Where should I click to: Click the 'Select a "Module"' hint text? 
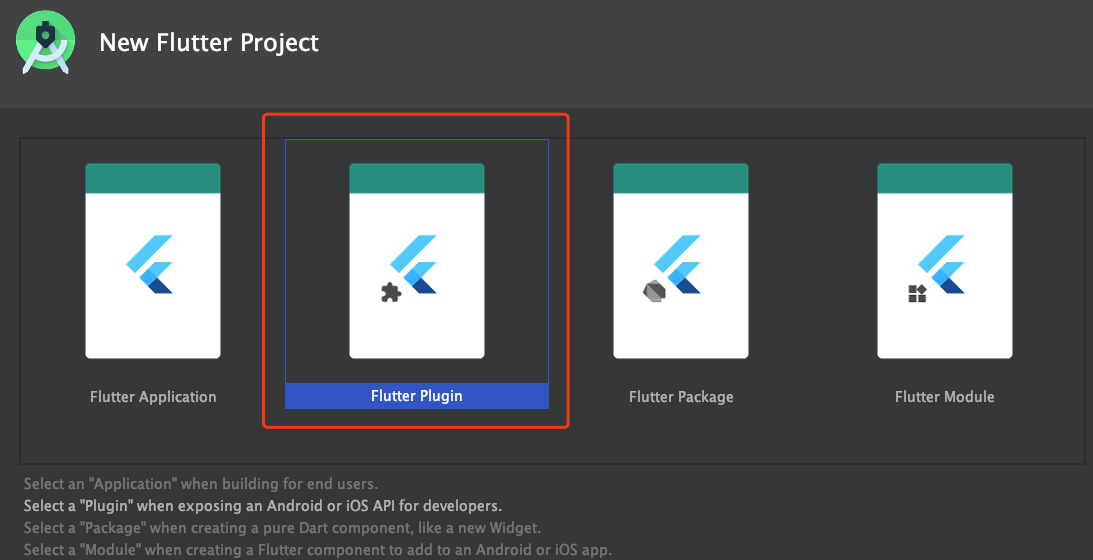point(318,550)
